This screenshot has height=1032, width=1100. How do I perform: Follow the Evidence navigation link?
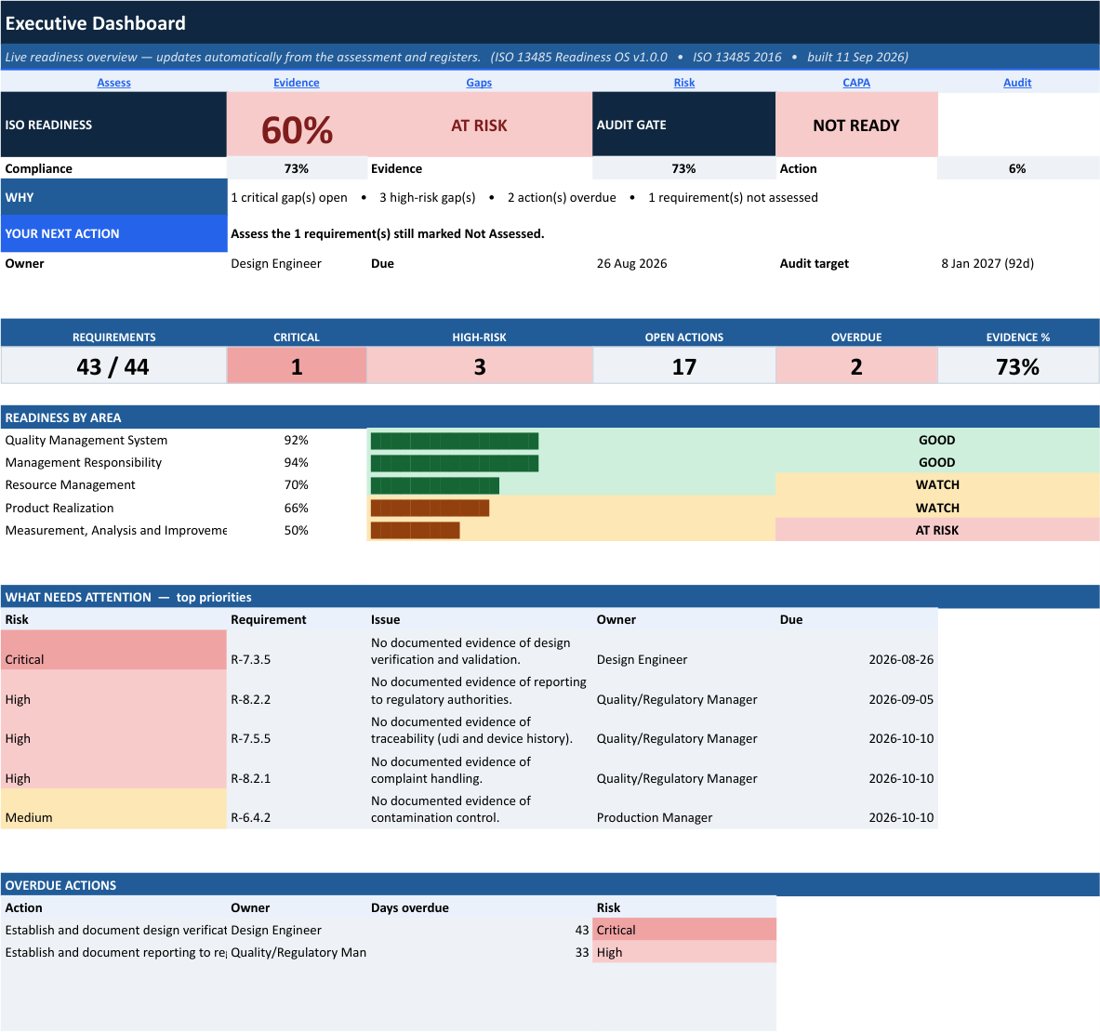coord(296,83)
